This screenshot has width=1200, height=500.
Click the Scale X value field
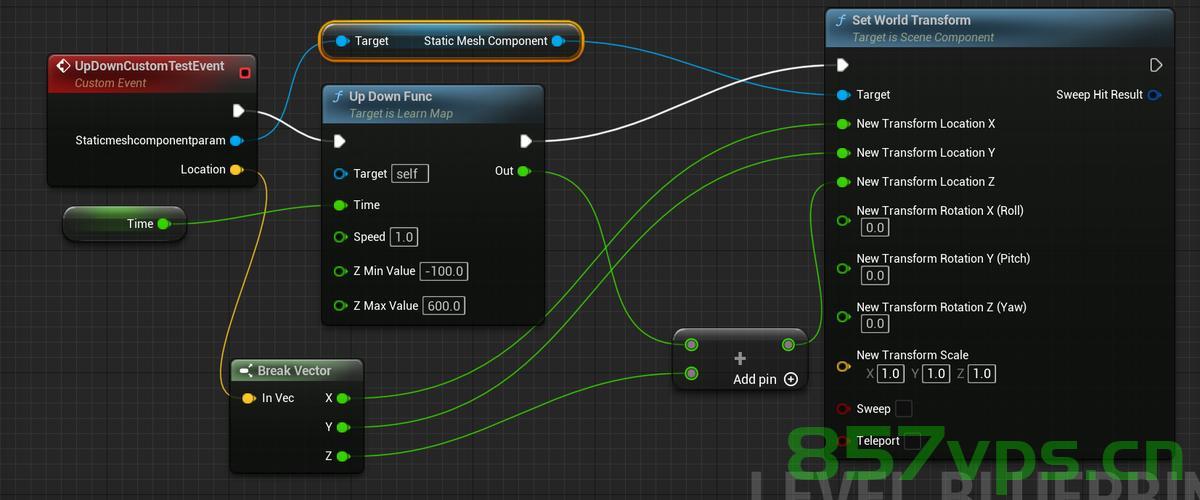pos(890,374)
